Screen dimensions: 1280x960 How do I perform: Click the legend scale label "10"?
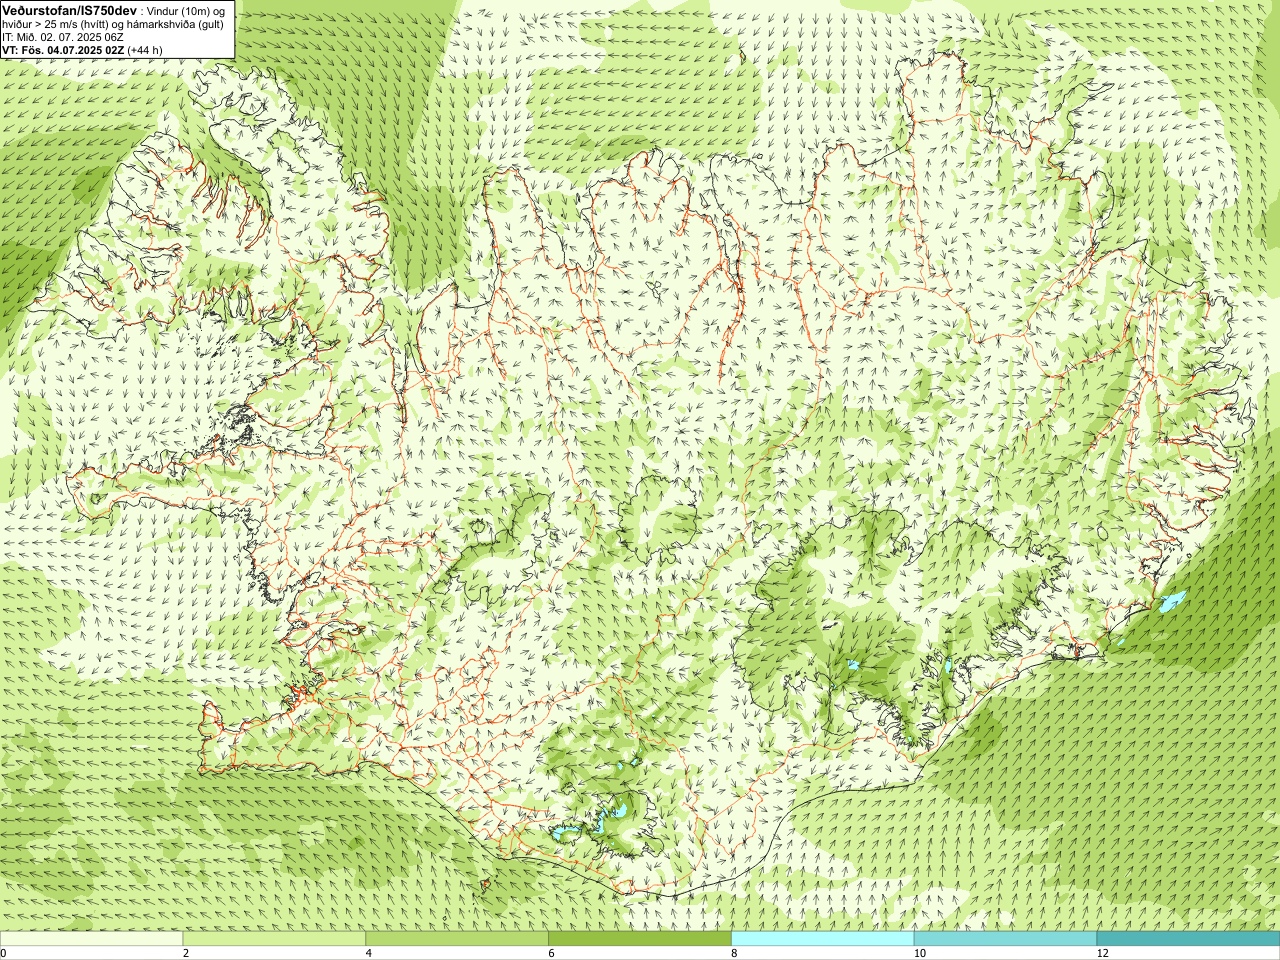(919, 953)
